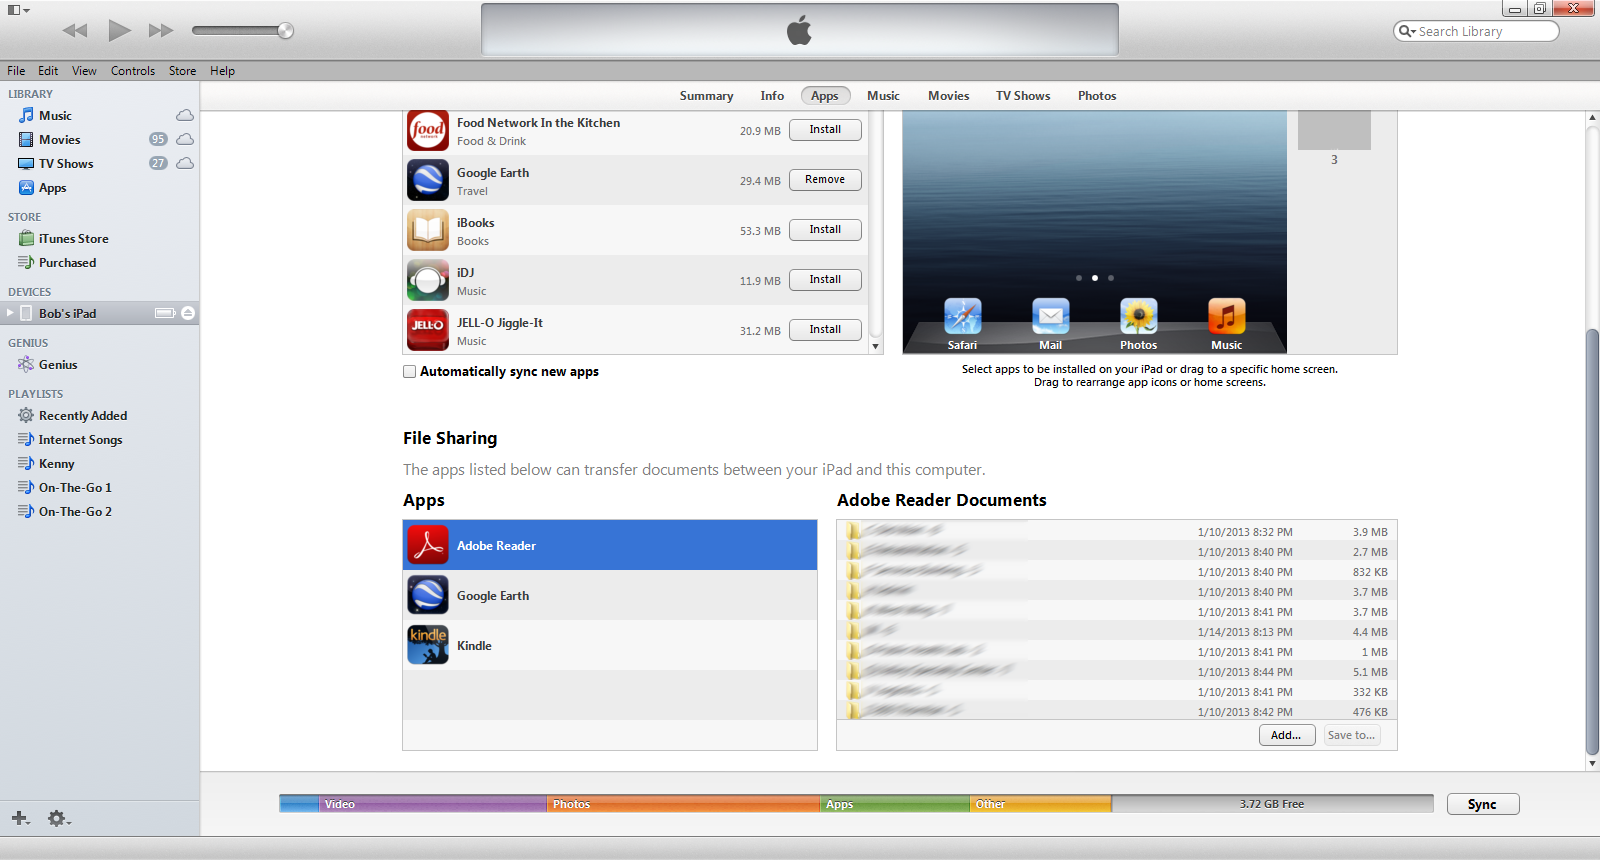
Task: Click the add playlist plus icon
Action: [20, 818]
